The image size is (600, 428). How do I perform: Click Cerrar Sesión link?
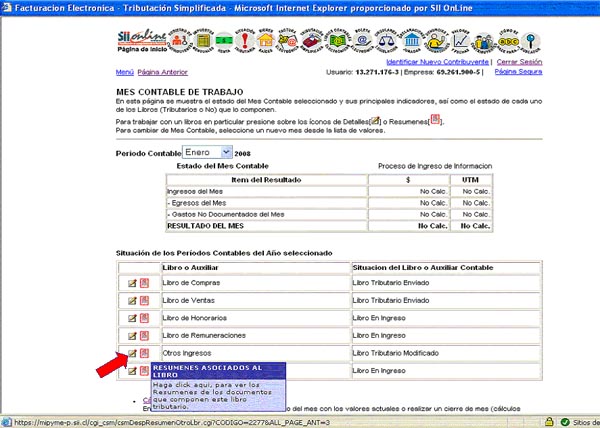pyautogui.click(x=519, y=62)
